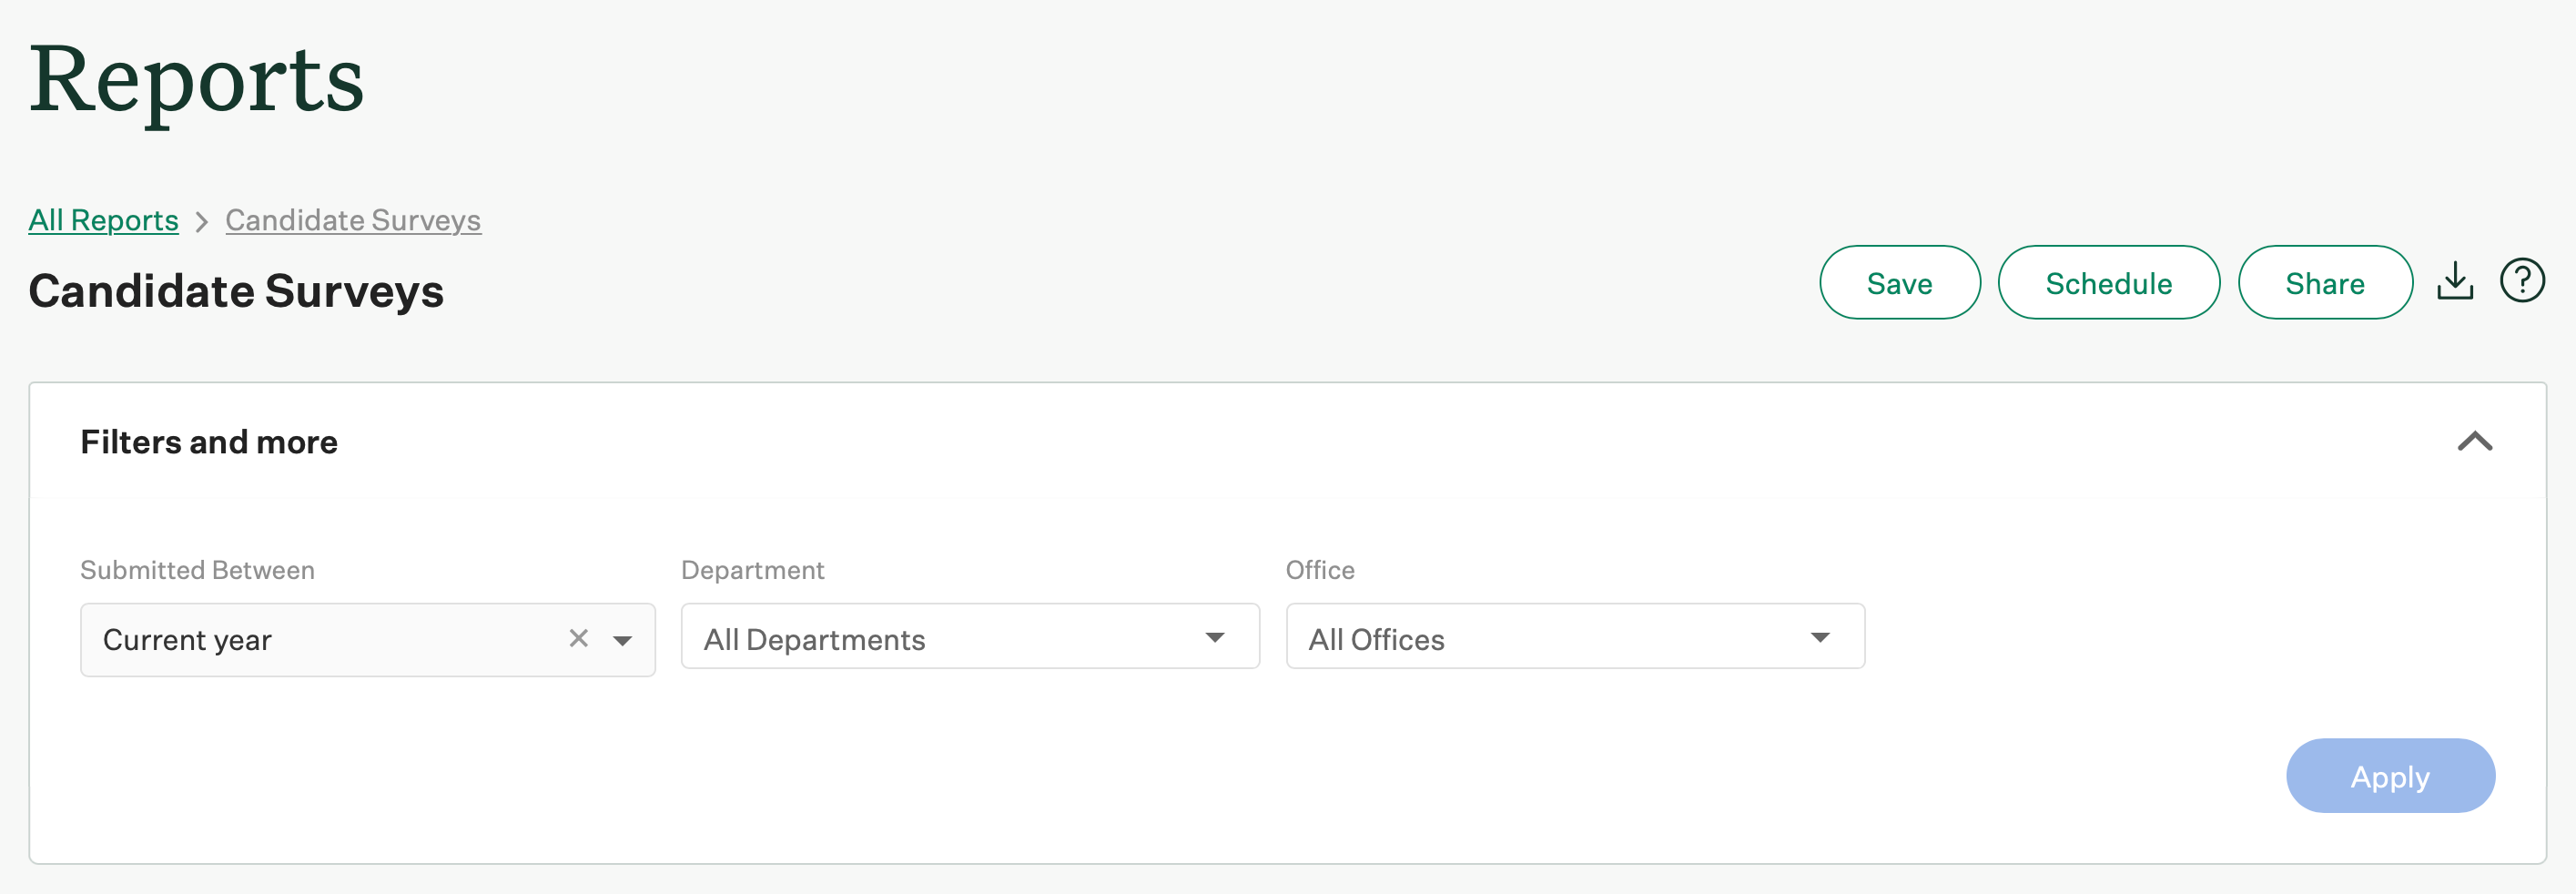
Task: Open the help question mark icon
Action: coord(2522,281)
